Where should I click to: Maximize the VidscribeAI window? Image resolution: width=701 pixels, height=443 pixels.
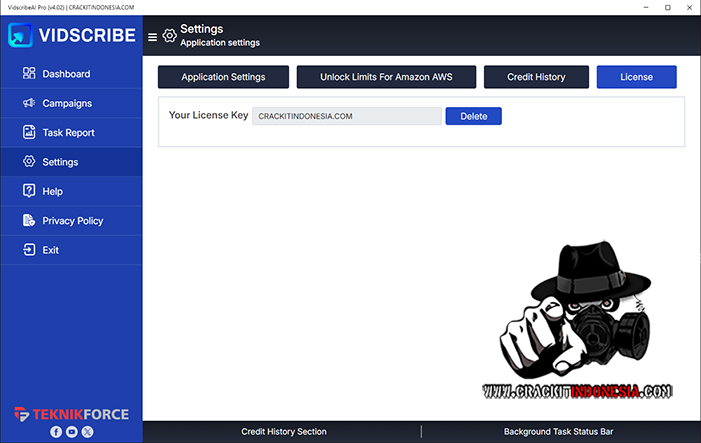pyautogui.click(x=667, y=7)
